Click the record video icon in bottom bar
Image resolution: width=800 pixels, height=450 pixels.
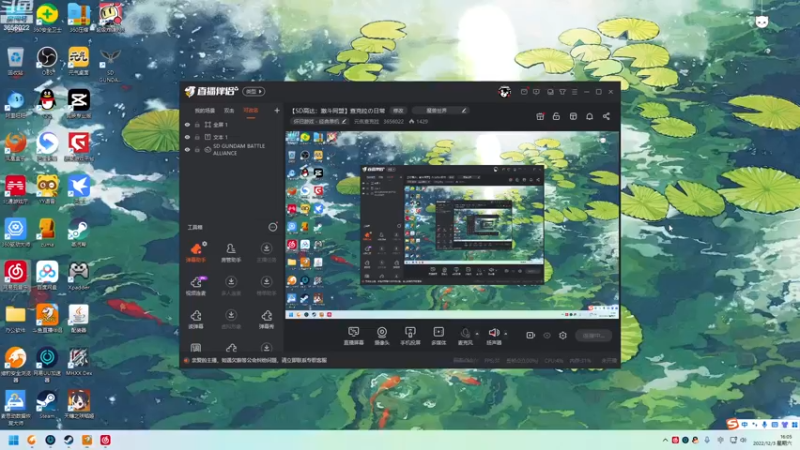[x=531, y=335]
